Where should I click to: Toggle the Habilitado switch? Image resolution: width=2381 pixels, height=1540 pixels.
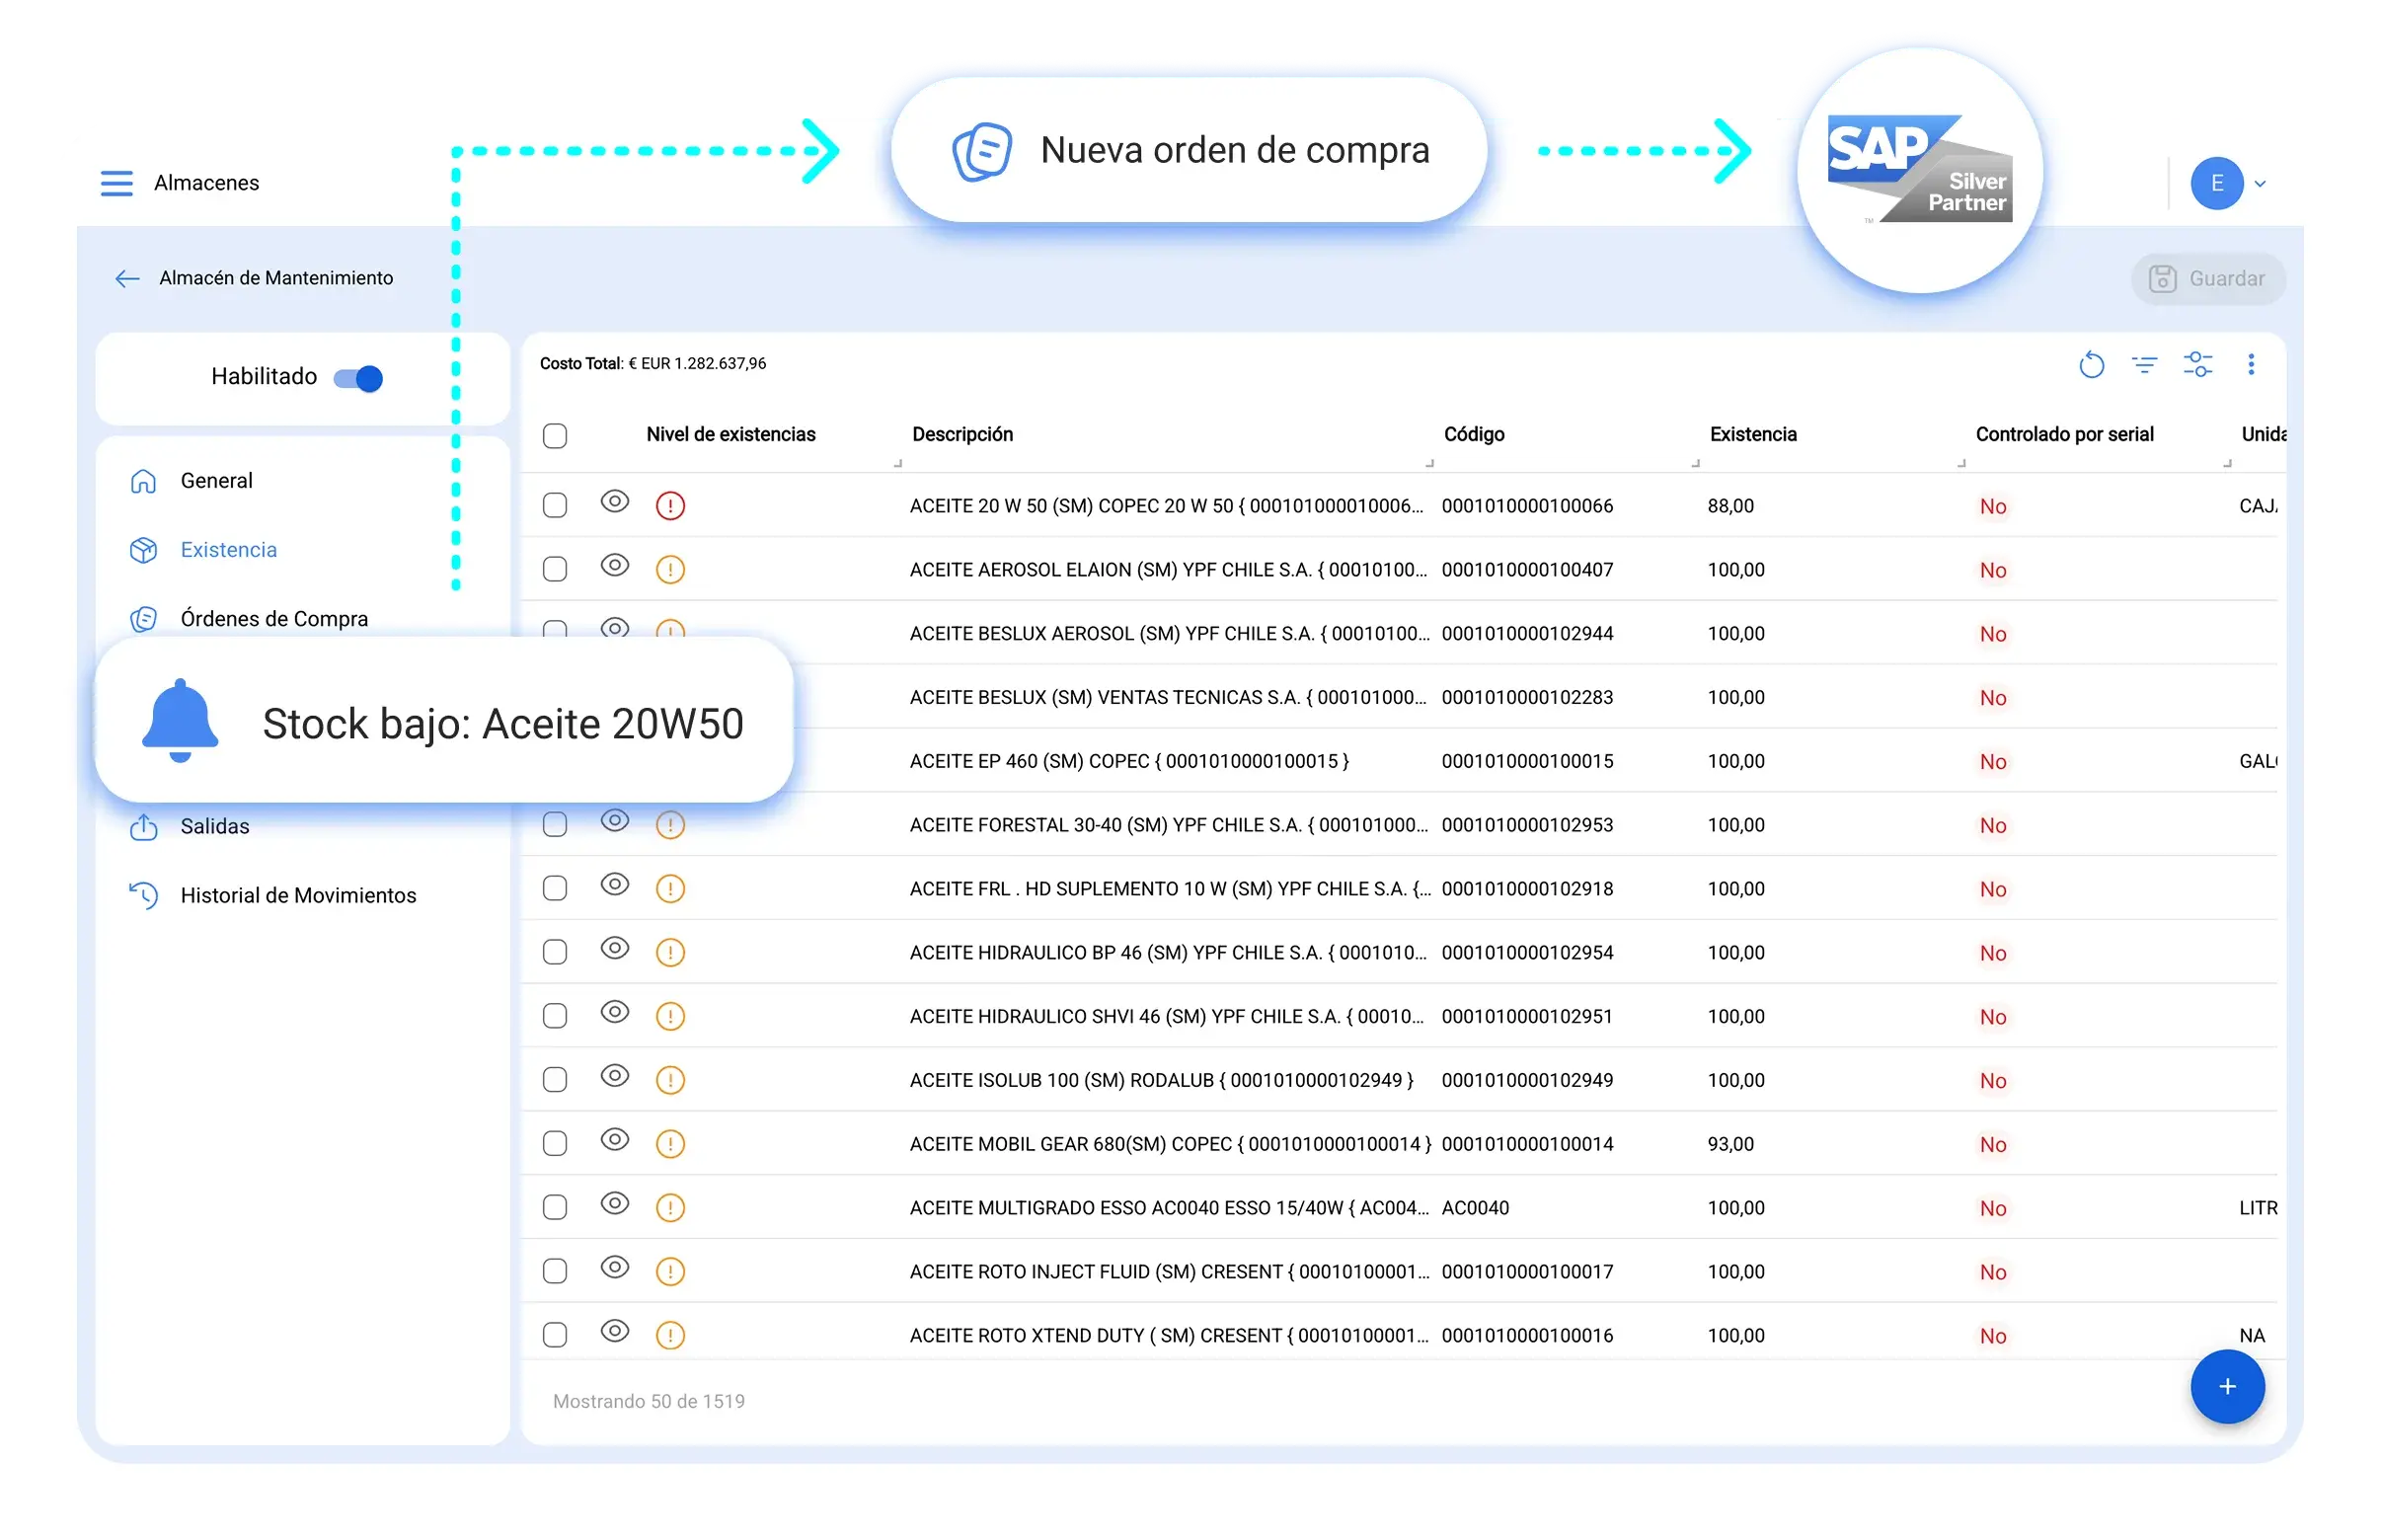point(358,378)
